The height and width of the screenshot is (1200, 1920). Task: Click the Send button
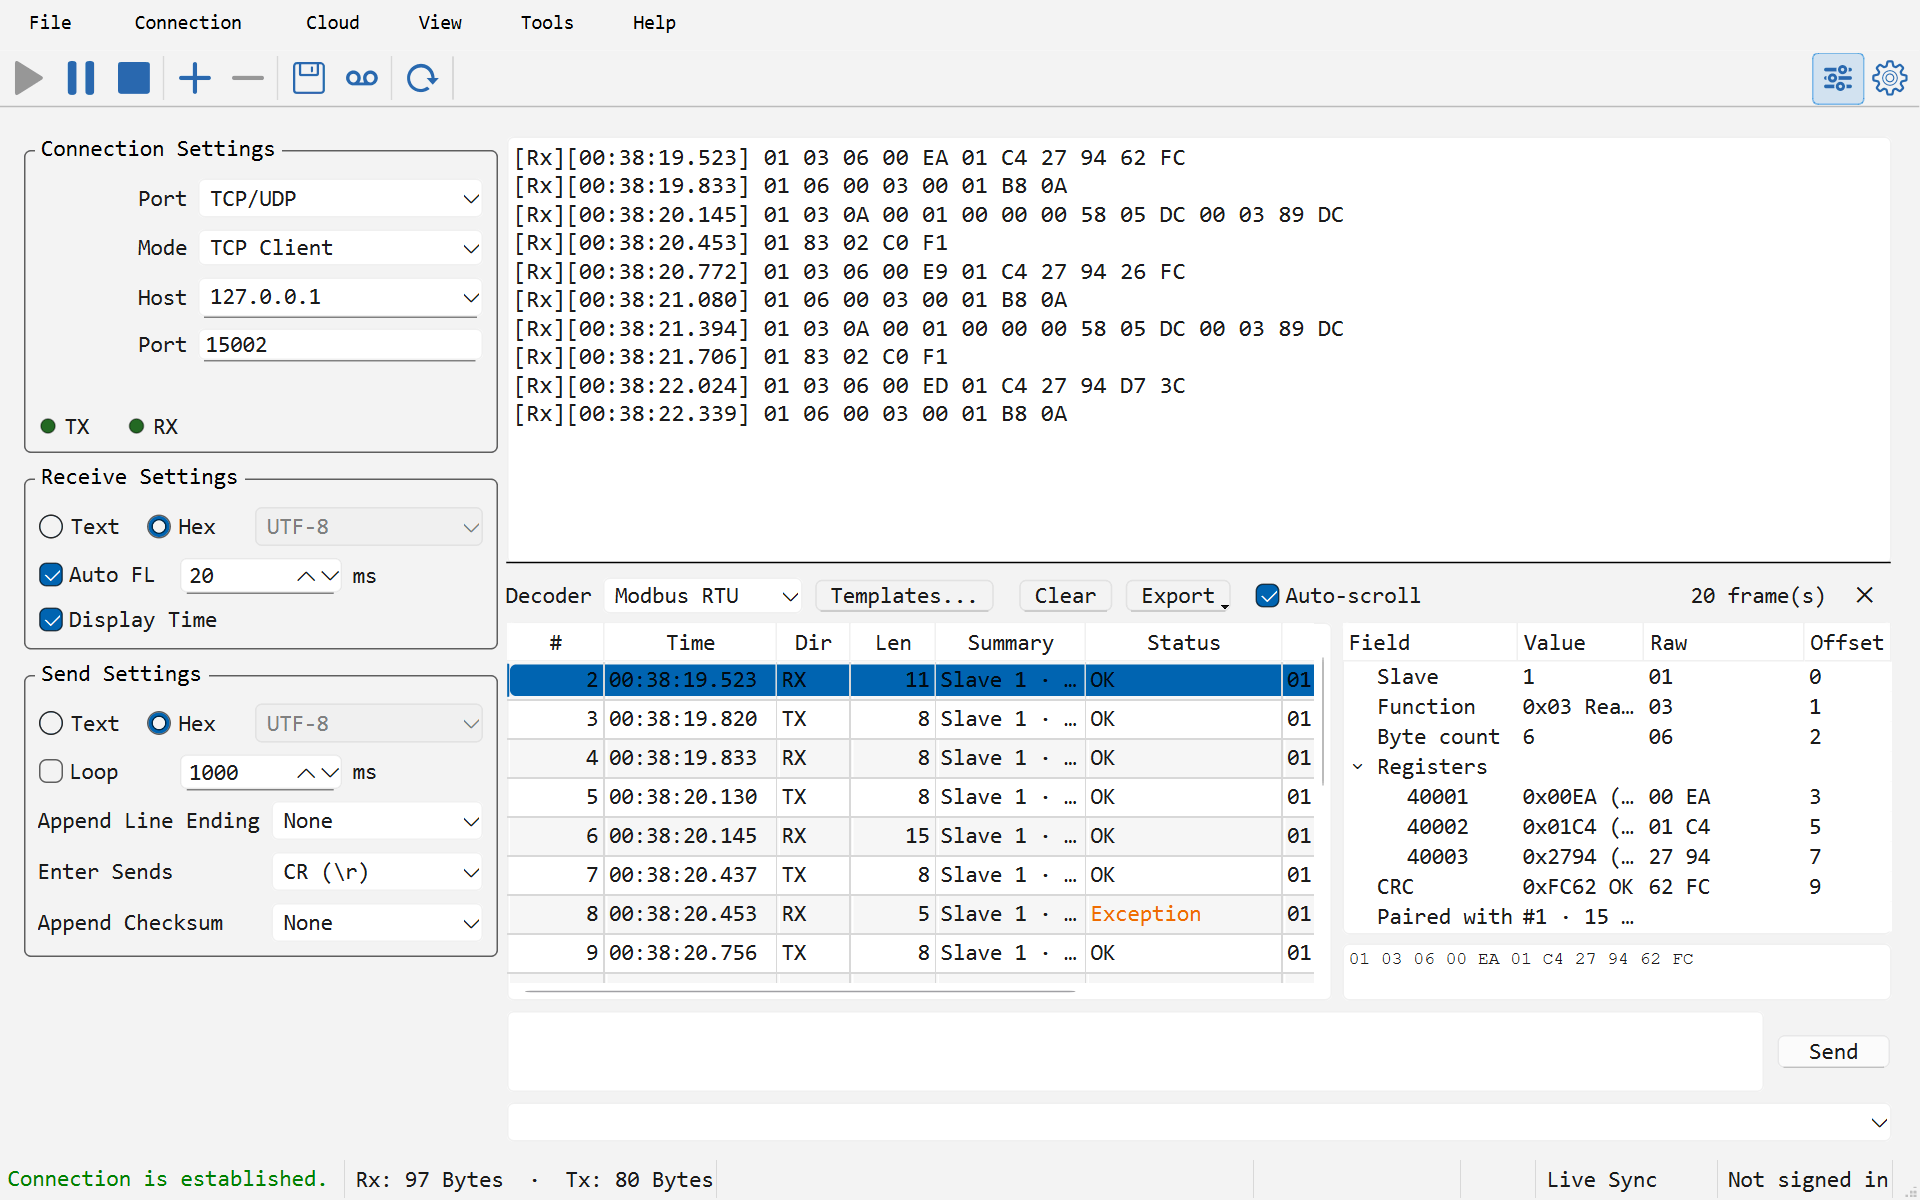click(x=1833, y=1052)
